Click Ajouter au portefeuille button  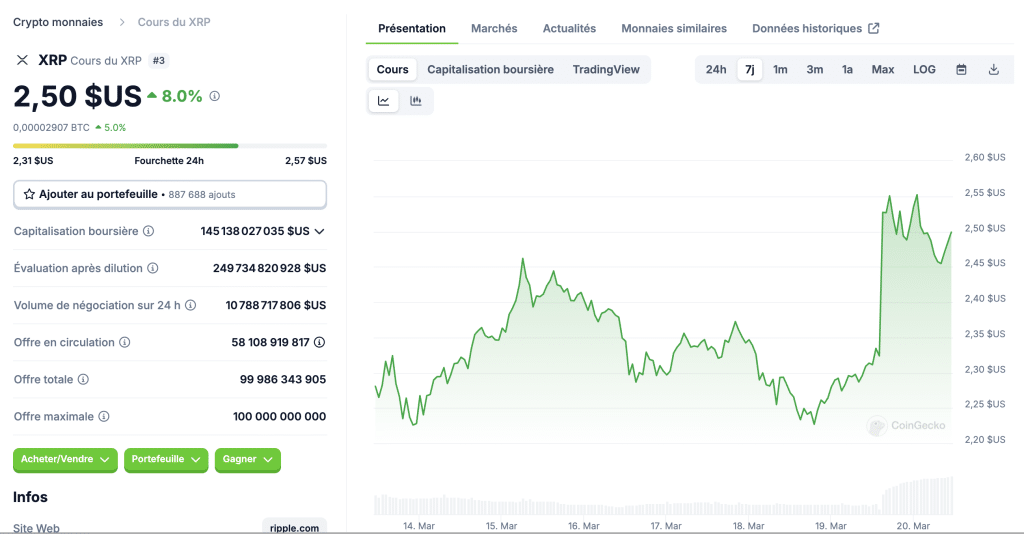pyautogui.click(x=170, y=195)
